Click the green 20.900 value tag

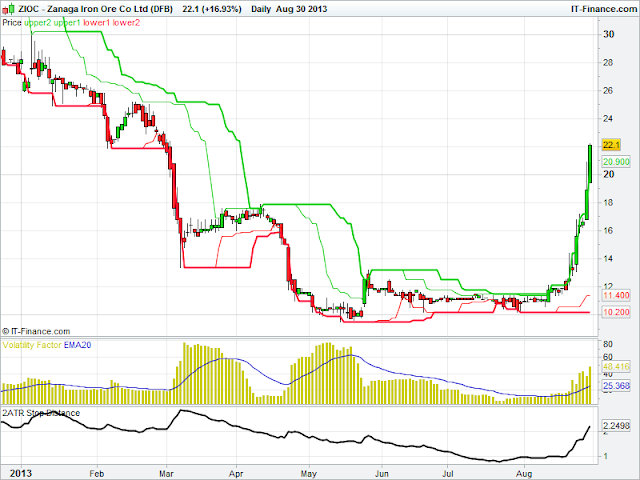[616, 162]
